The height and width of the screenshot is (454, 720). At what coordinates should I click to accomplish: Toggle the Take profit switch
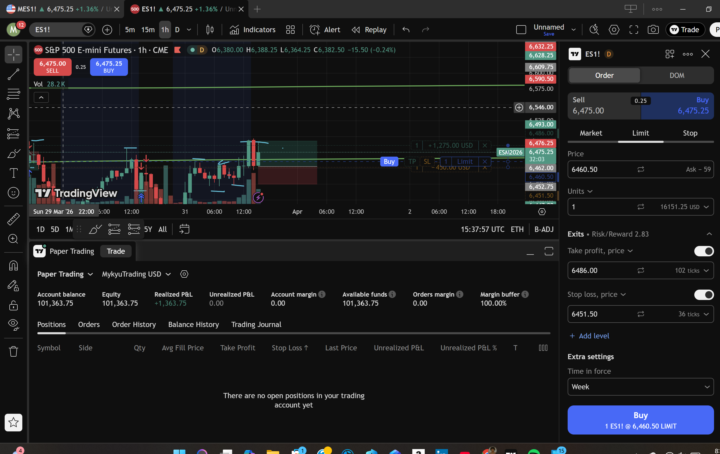coord(703,251)
